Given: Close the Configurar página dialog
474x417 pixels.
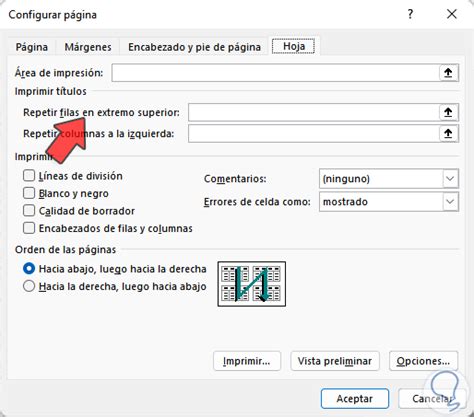Looking at the screenshot, I should point(452,14).
